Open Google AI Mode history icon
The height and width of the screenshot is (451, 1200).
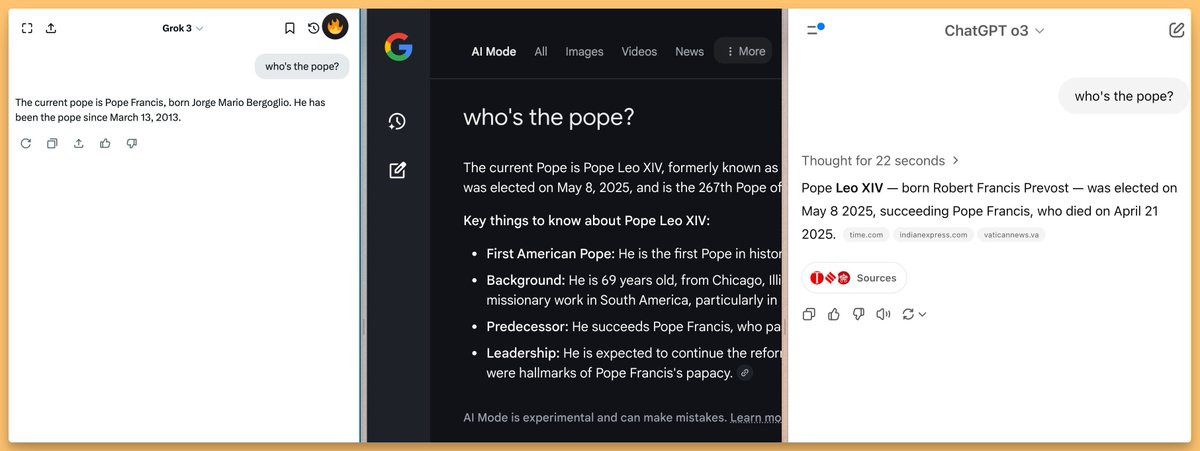tap(397, 121)
